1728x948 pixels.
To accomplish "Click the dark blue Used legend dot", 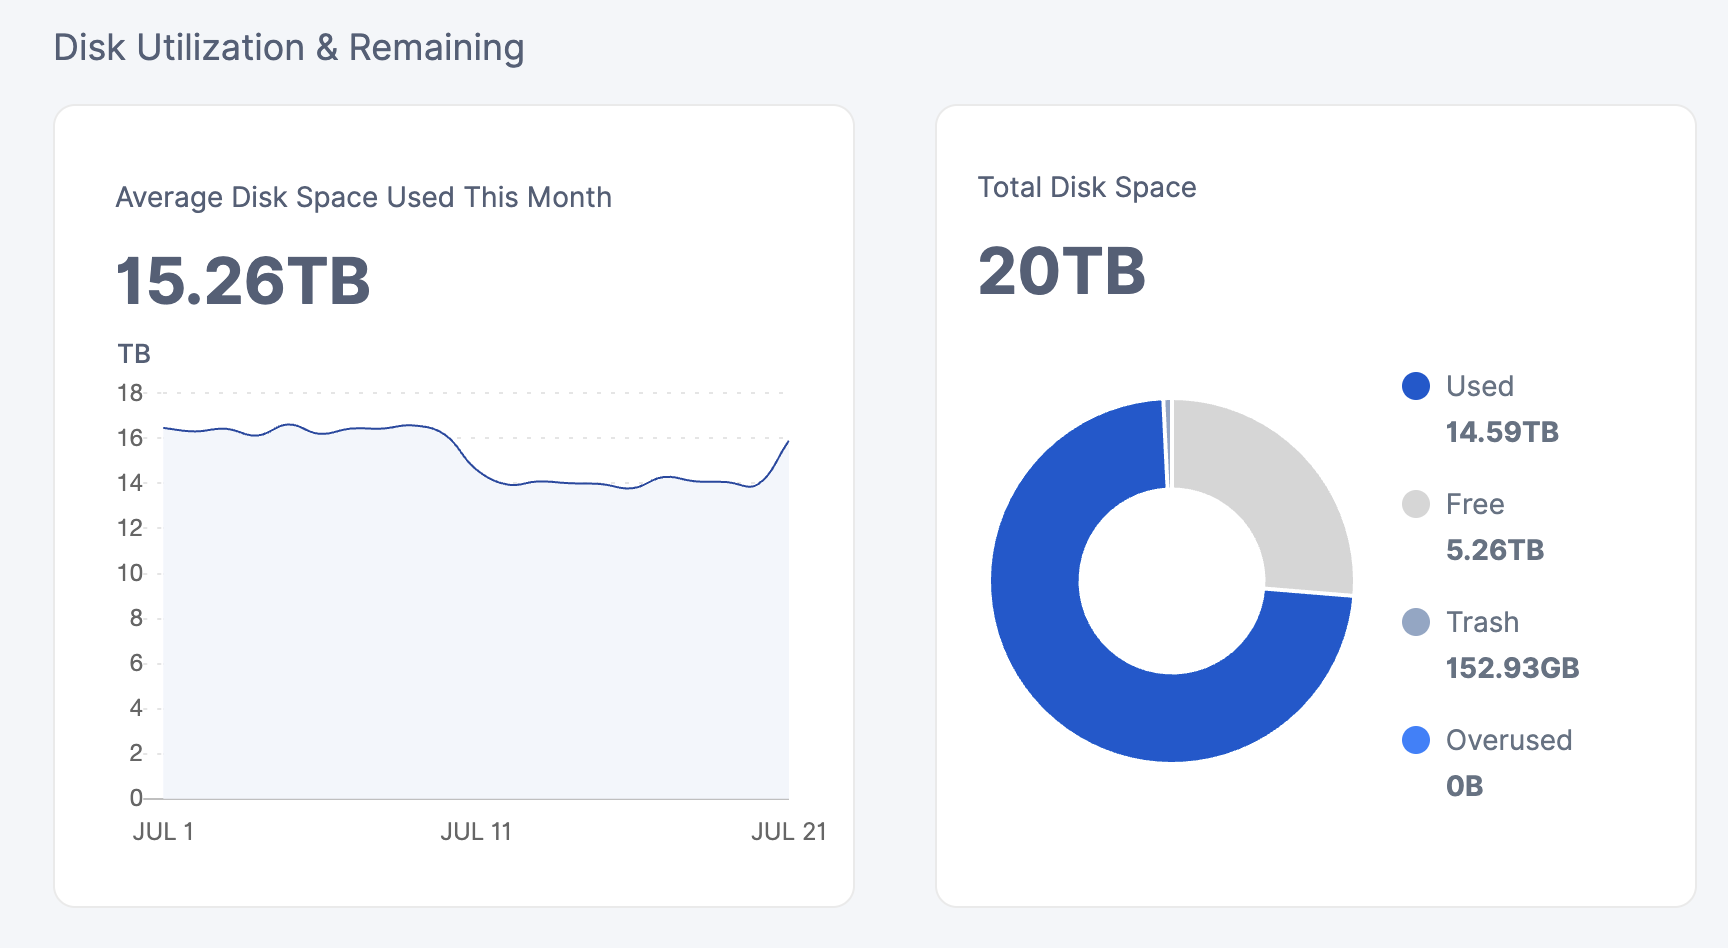I will [x=1415, y=386].
